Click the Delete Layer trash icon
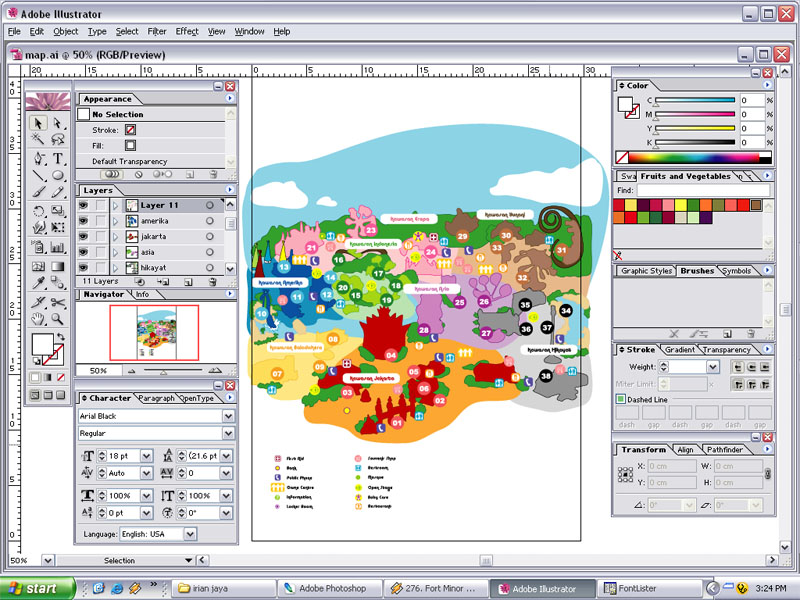 point(212,282)
